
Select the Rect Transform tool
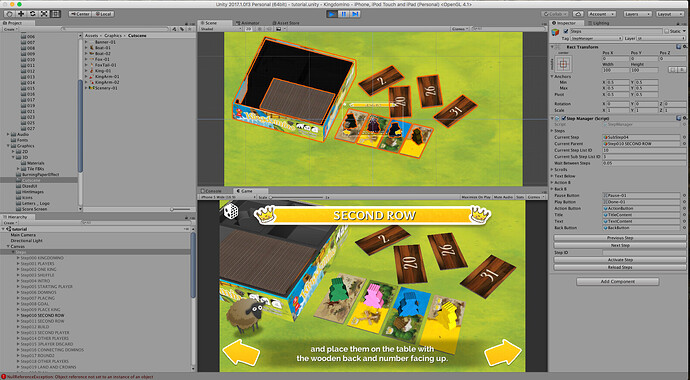point(56,14)
